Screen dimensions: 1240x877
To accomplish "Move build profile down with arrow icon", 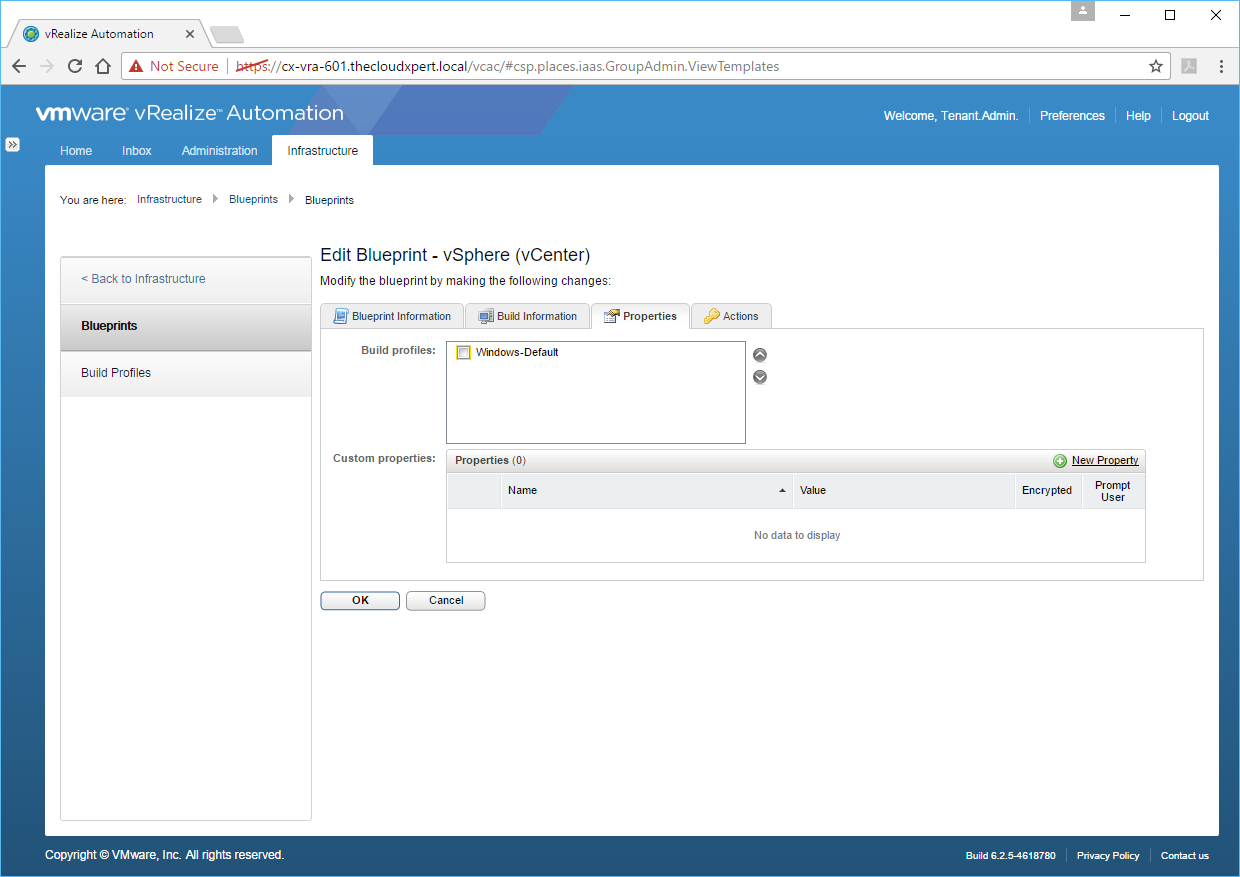I will tap(760, 377).
